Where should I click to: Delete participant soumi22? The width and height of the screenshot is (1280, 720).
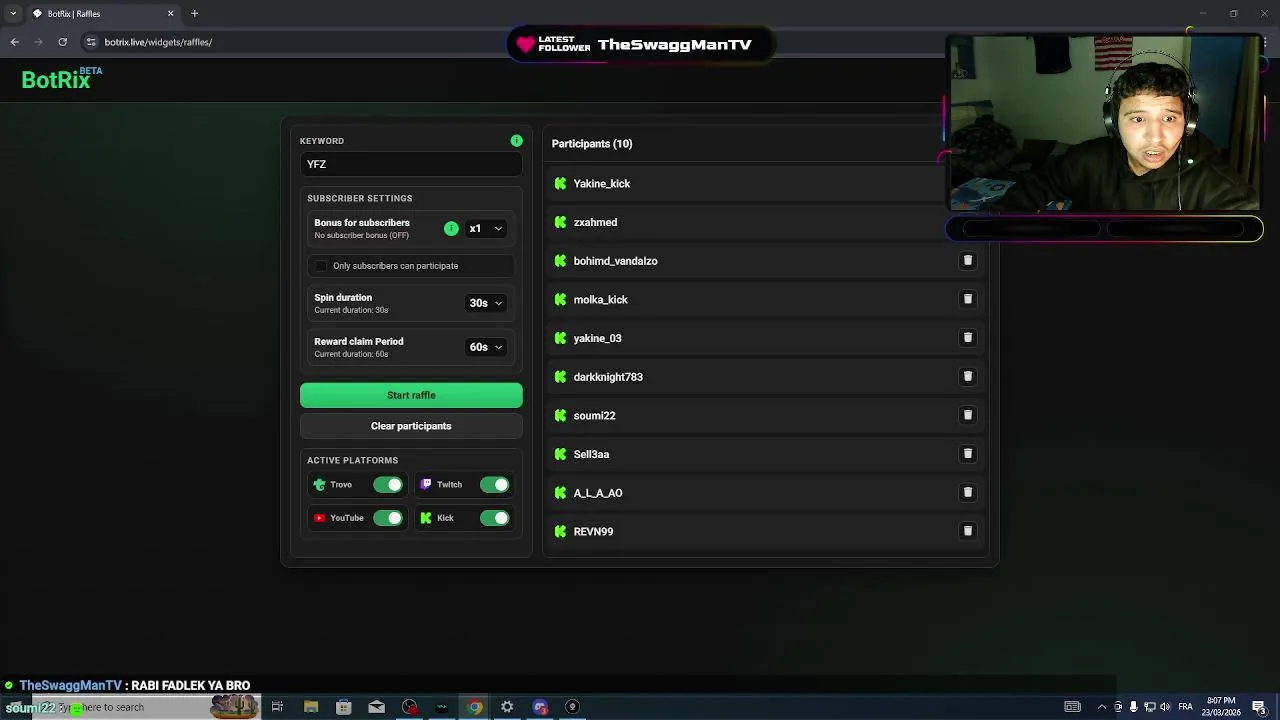(967, 415)
